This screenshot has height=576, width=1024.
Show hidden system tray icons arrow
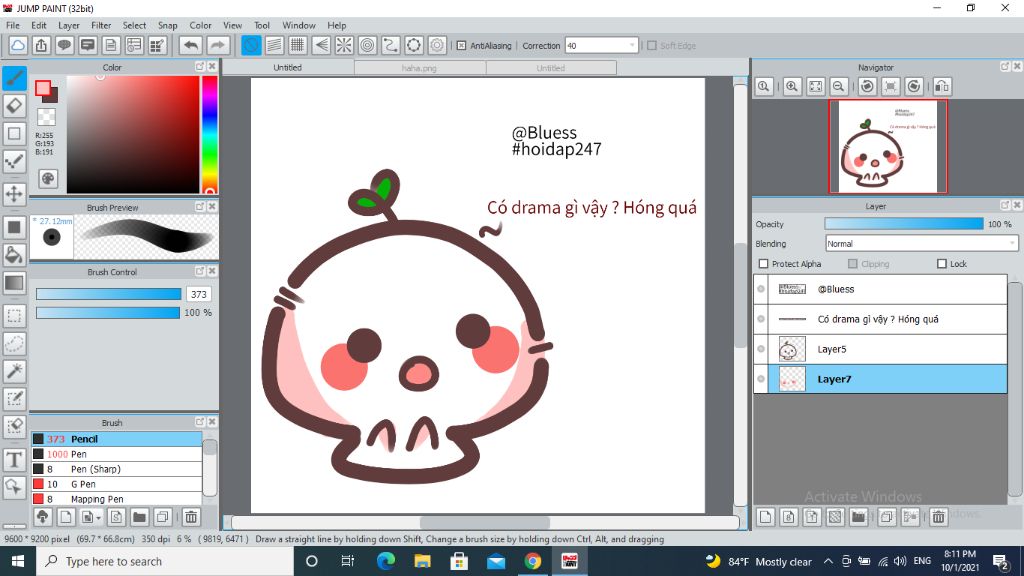828,561
